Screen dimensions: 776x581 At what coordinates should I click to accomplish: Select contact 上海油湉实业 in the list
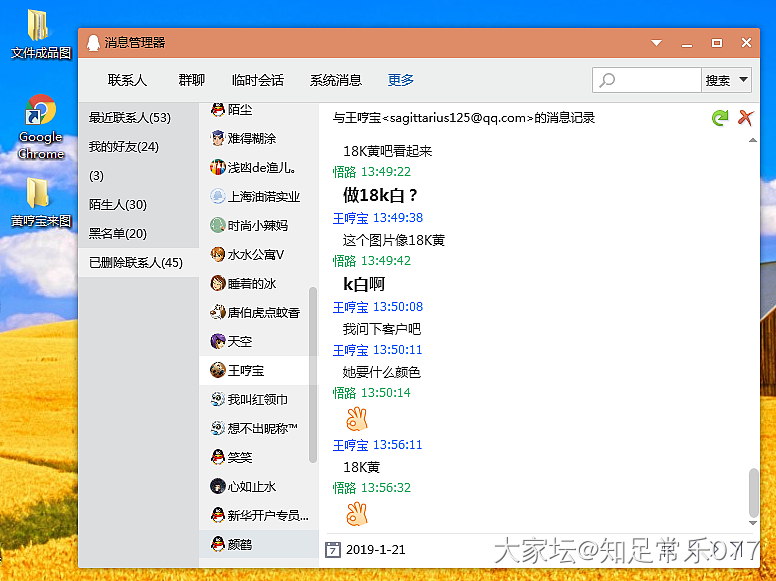tap(263, 197)
